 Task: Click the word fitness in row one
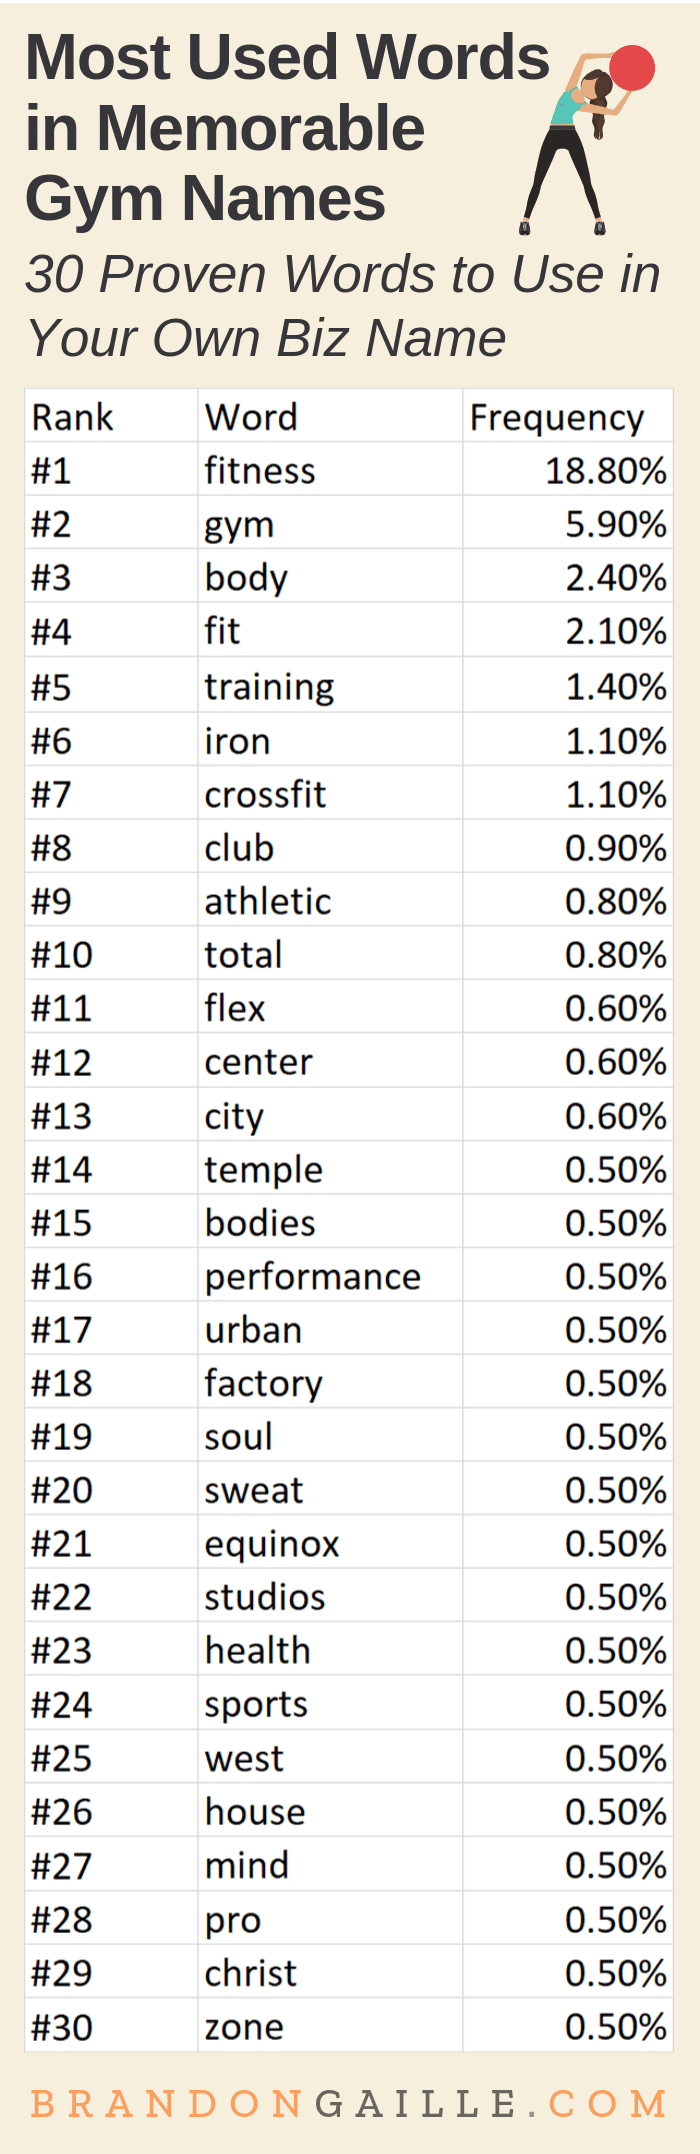(260, 470)
